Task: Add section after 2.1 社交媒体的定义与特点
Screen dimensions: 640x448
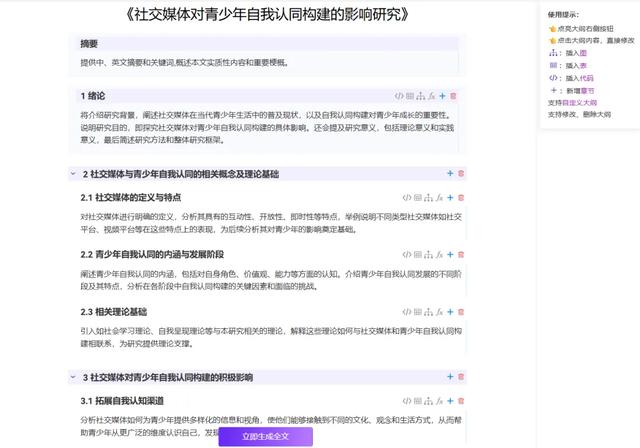Action: pyautogui.click(x=450, y=197)
